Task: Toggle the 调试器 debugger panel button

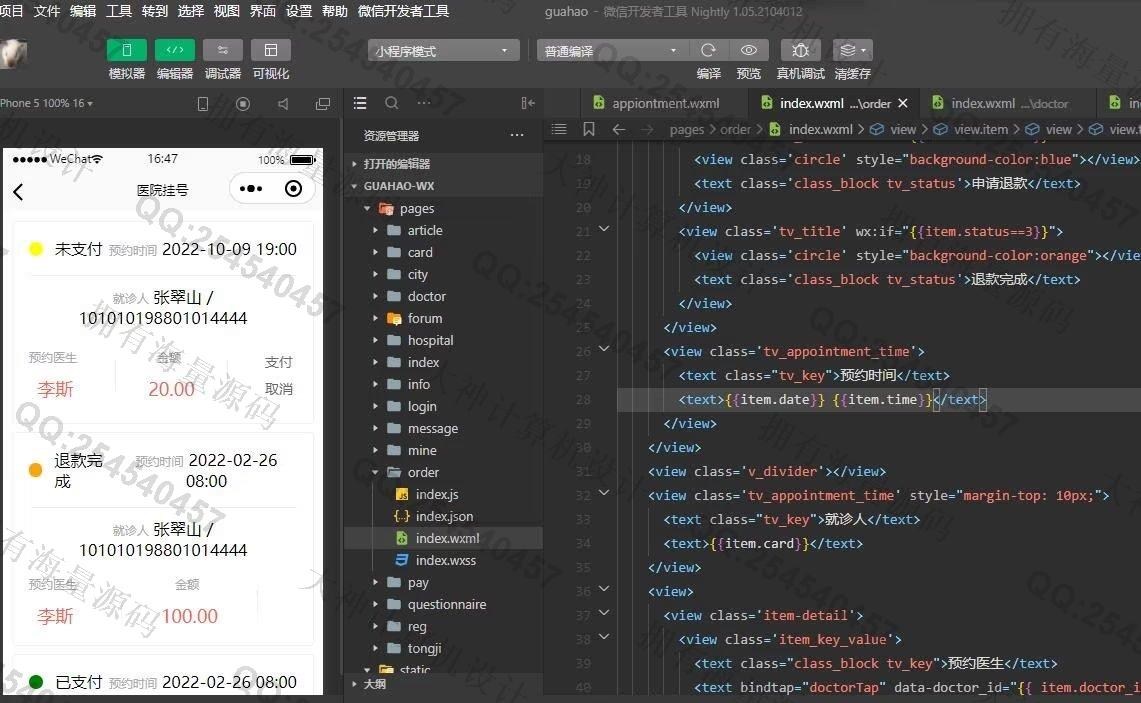Action: [x=223, y=50]
